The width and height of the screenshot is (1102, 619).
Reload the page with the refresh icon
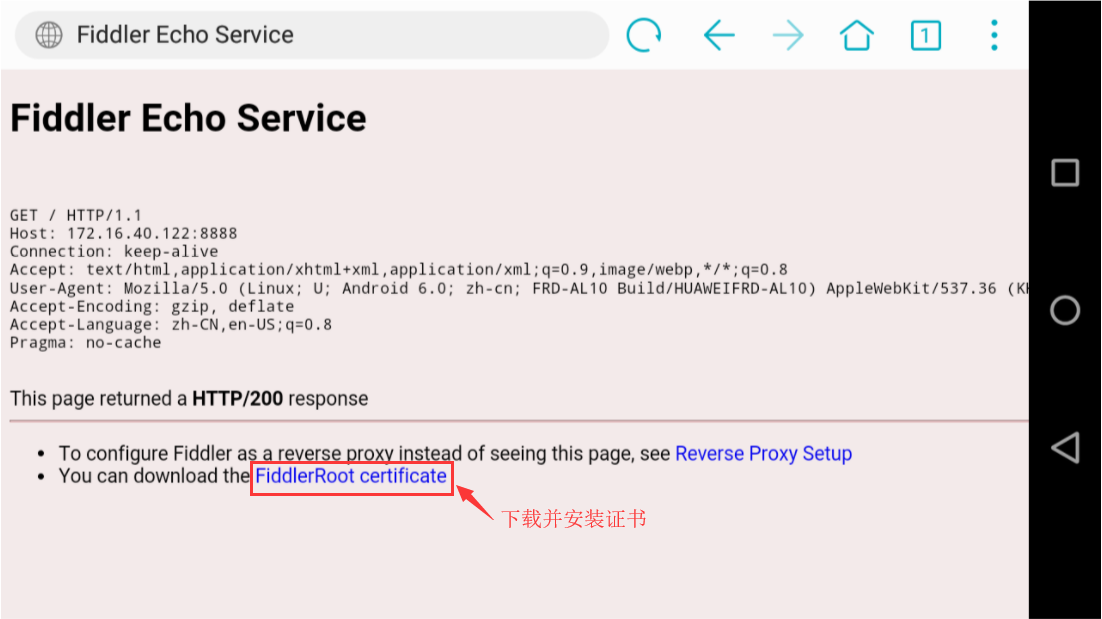coord(644,34)
